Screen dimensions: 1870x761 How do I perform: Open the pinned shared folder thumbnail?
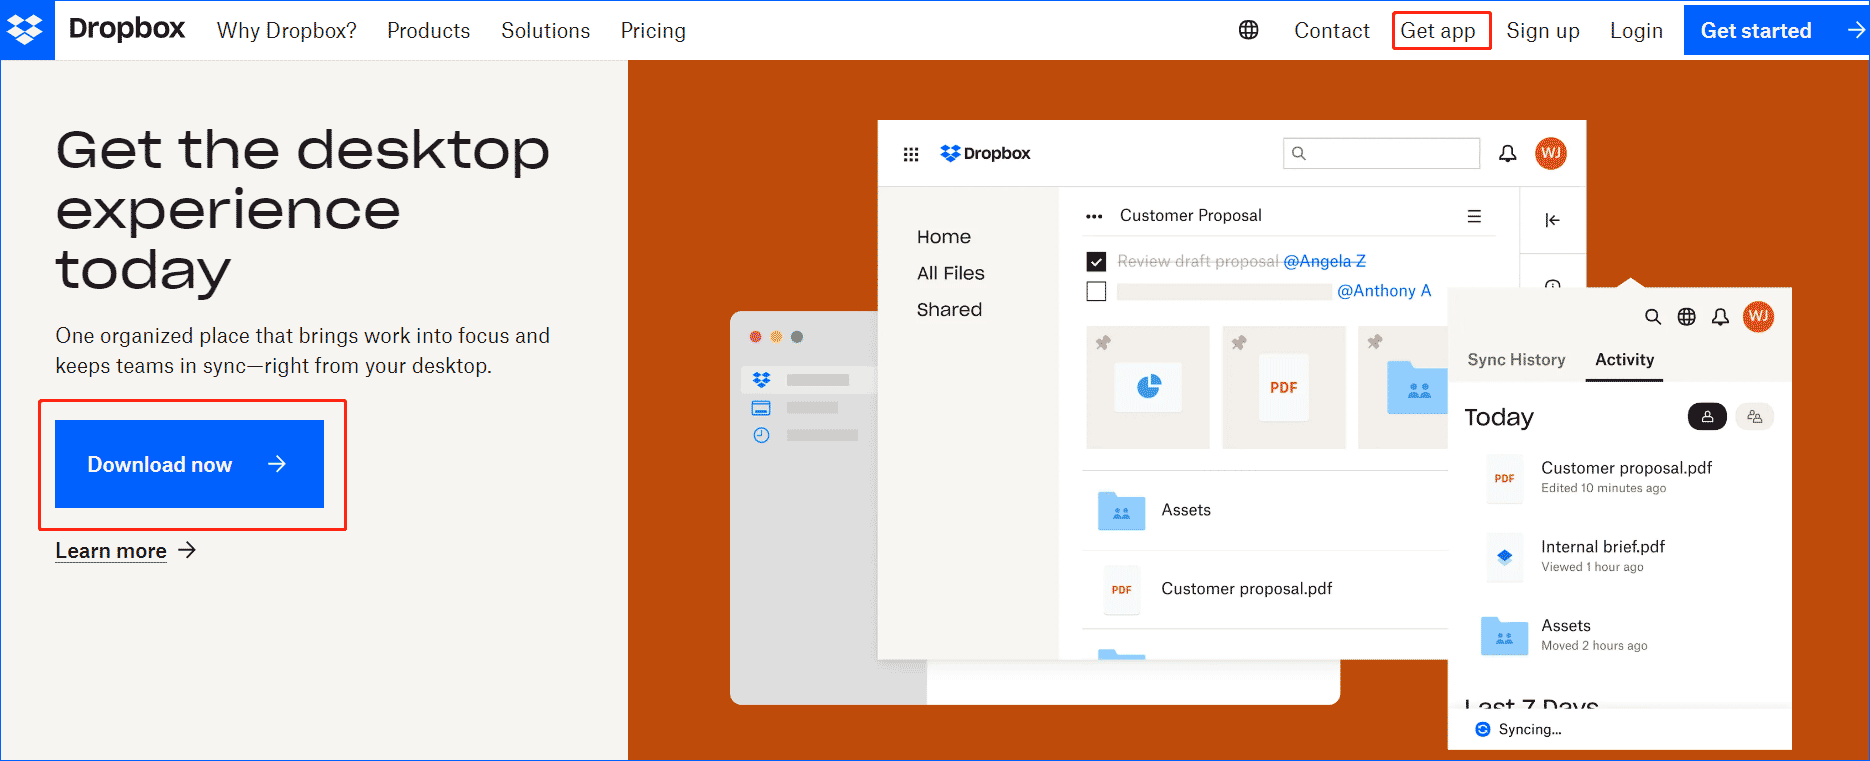coord(1404,387)
